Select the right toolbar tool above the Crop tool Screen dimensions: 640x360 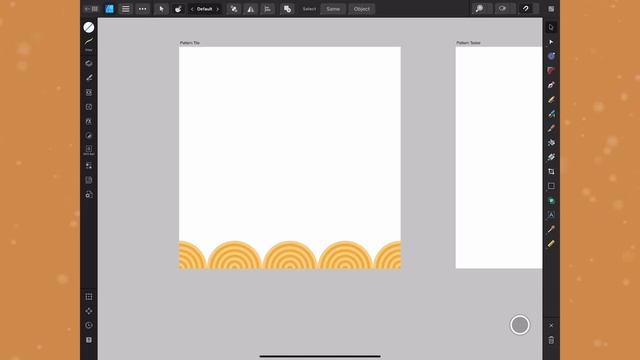click(x=551, y=157)
